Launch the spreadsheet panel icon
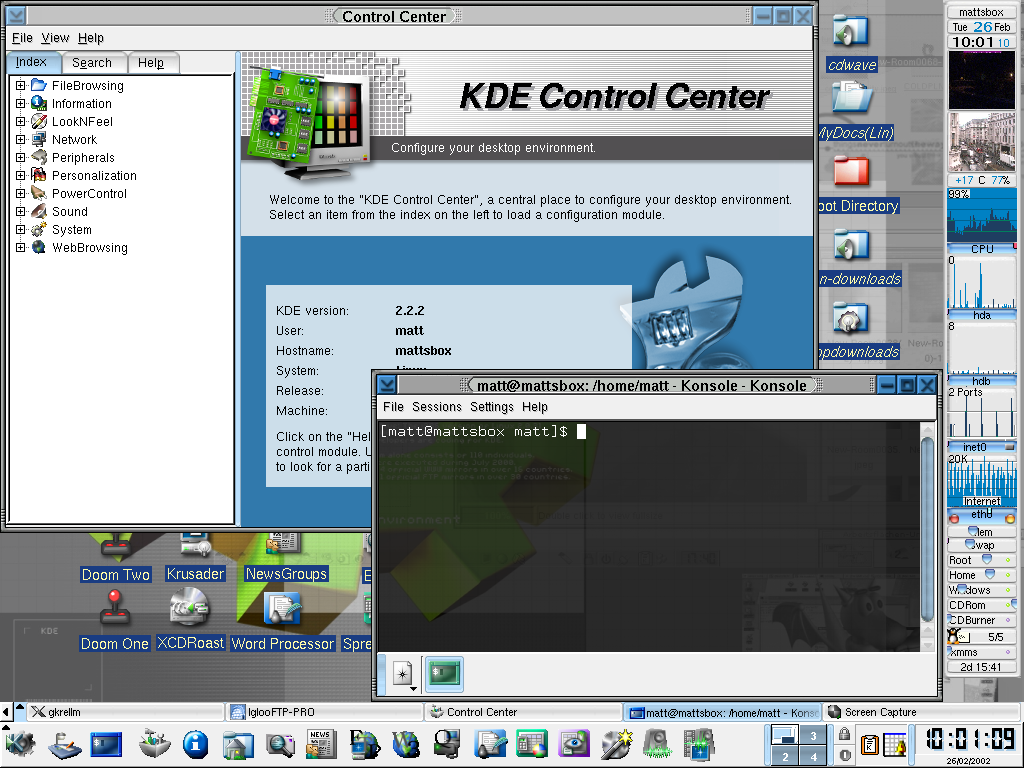The width and height of the screenshot is (1024, 768). [x=531, y=744]
